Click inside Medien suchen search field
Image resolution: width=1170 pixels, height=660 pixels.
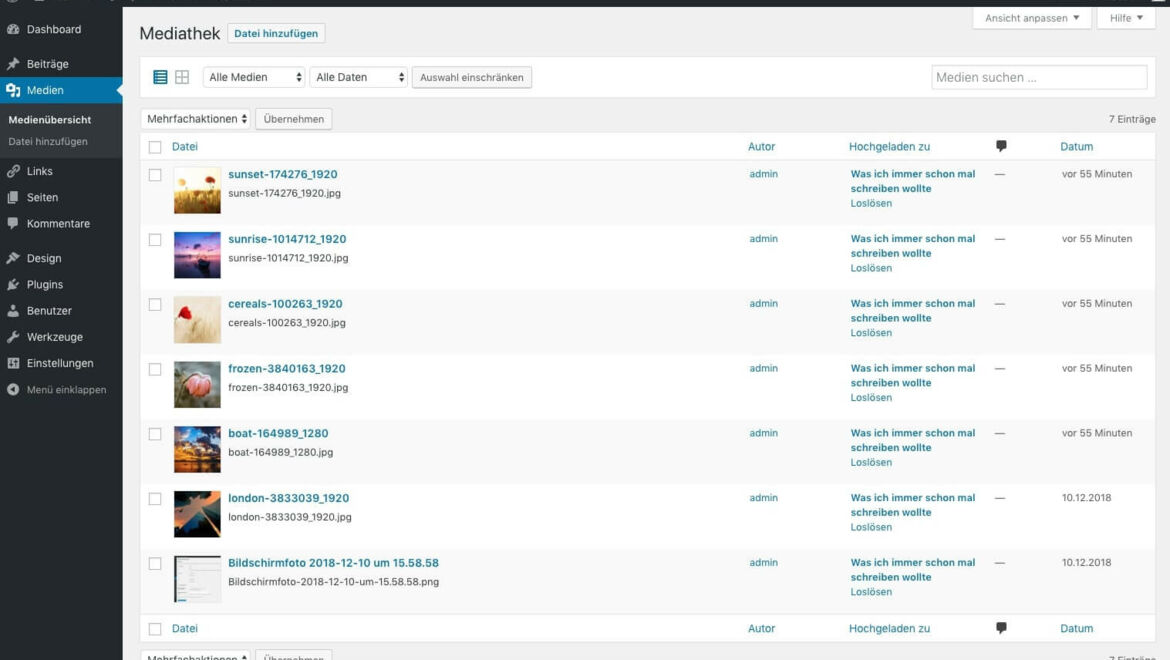tap(1039, 77)
